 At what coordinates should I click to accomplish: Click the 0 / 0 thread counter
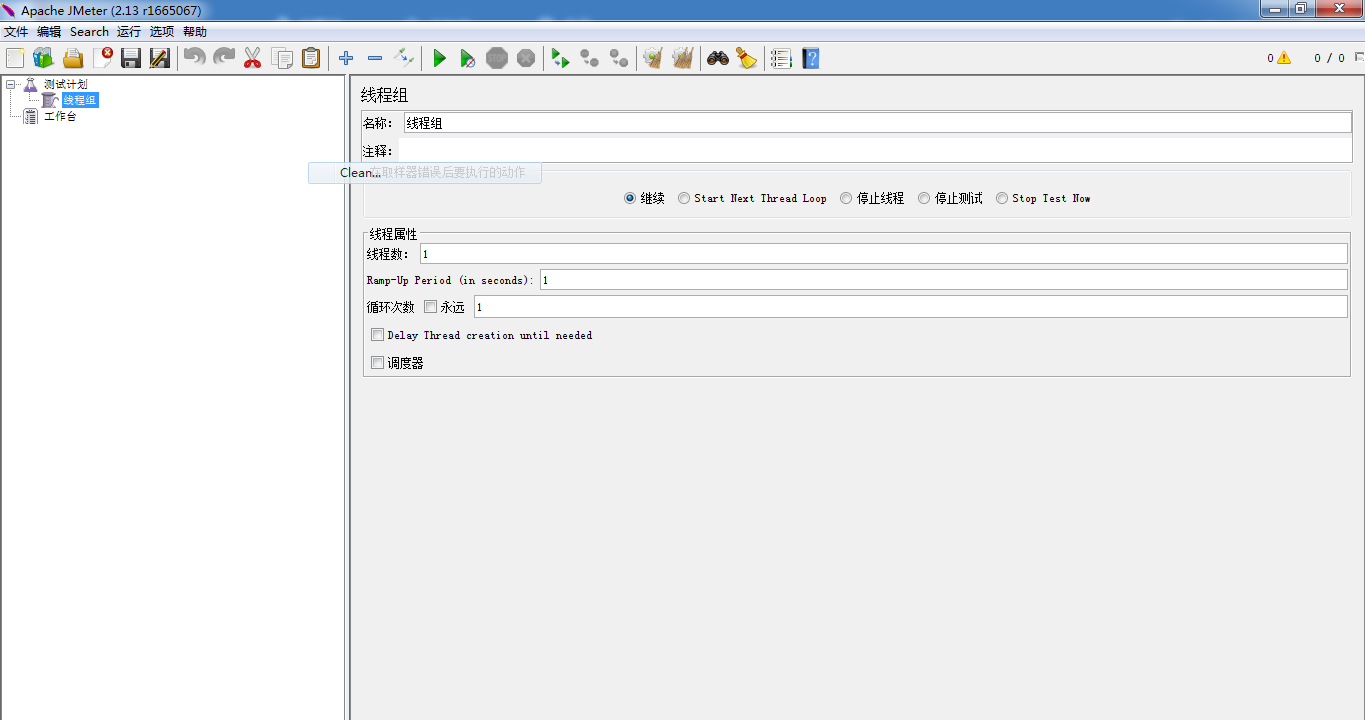1329,58
